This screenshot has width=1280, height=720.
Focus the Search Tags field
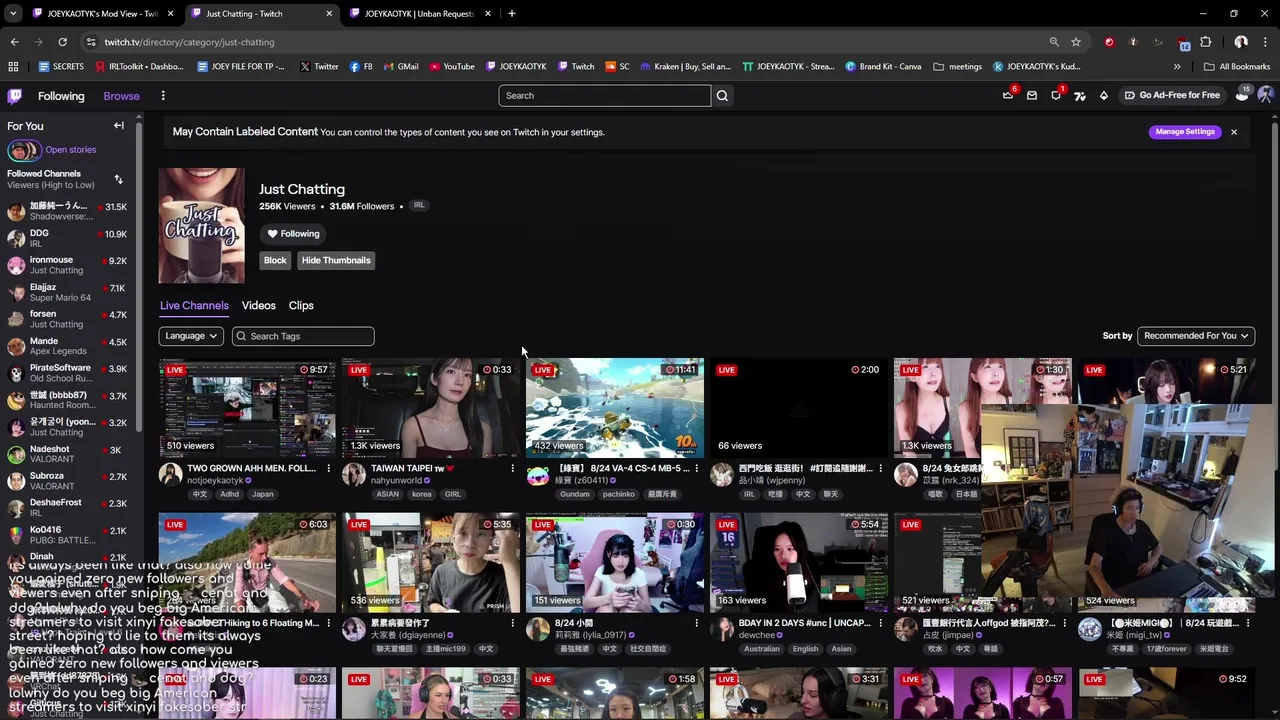[x=303, y=336]
